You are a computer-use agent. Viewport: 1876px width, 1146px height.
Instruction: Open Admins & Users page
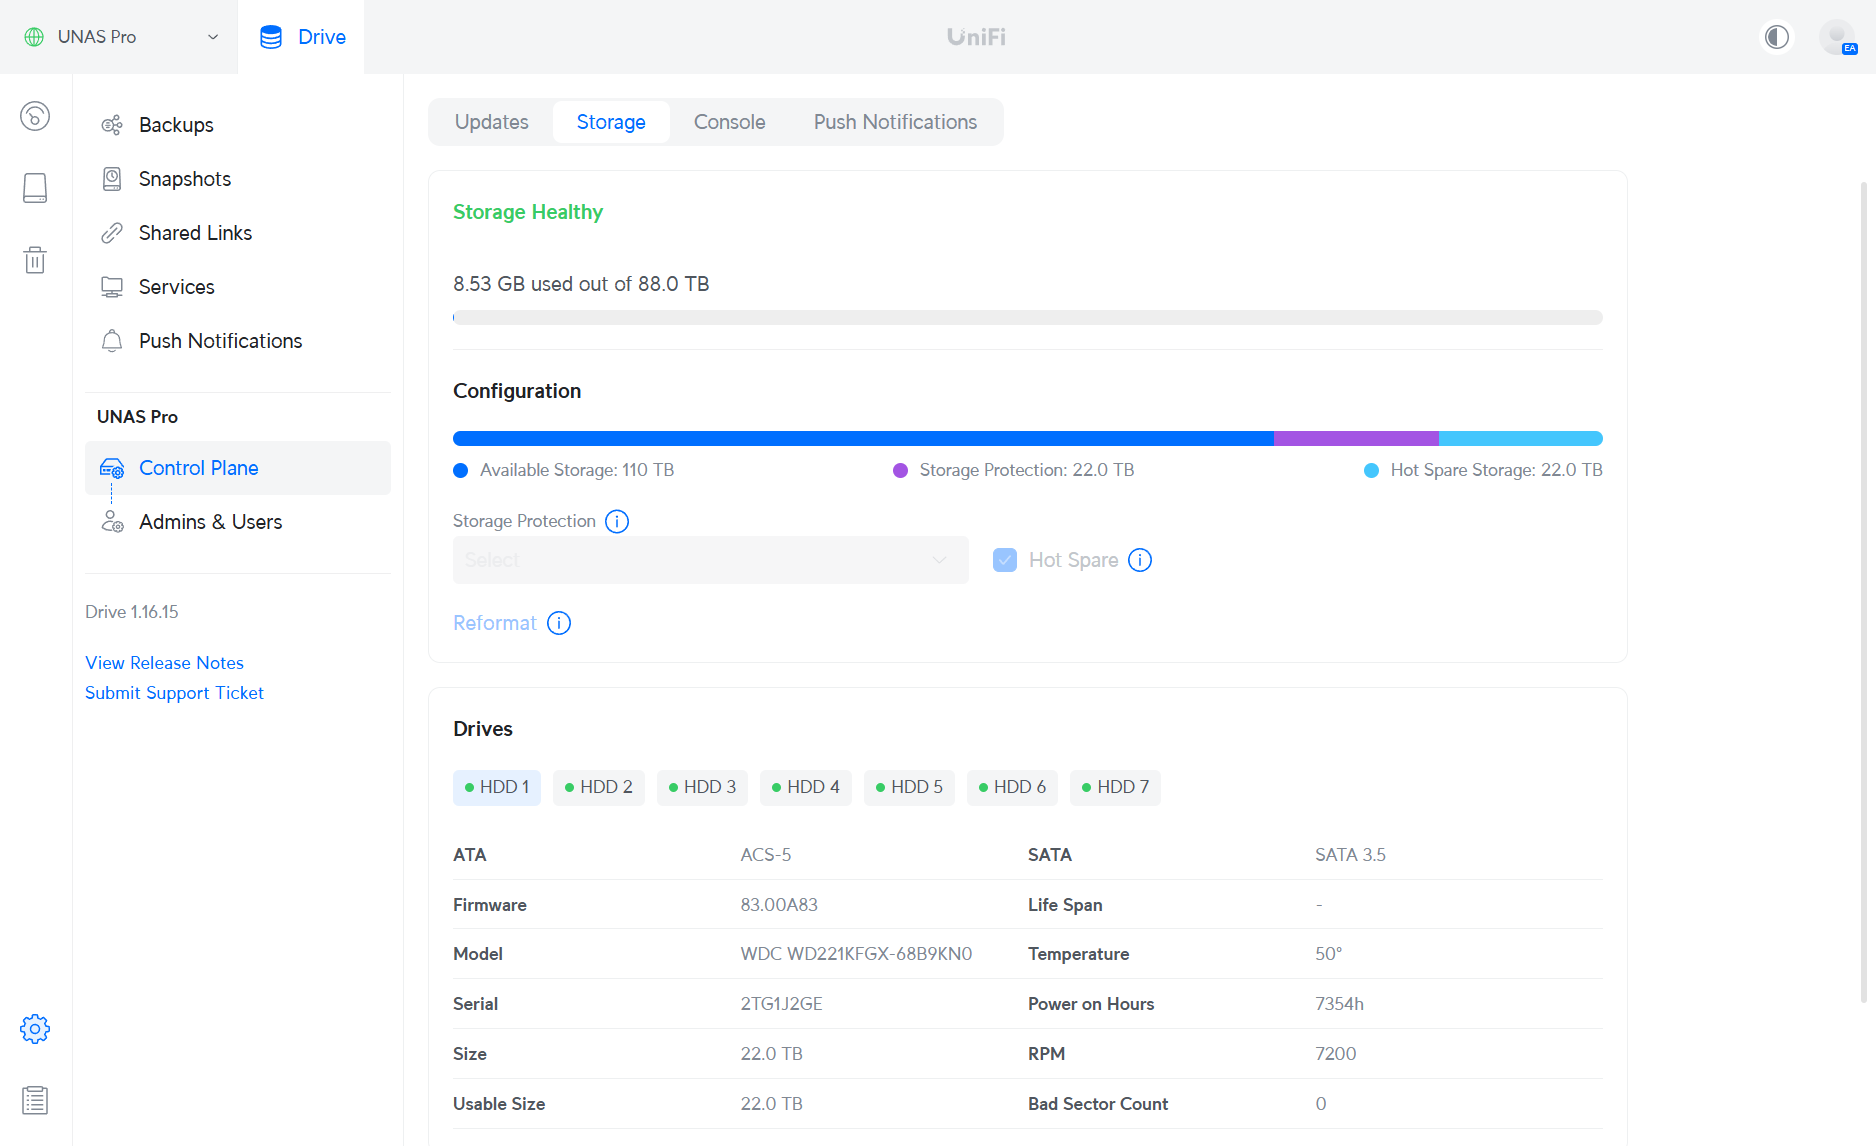[238, 522]
